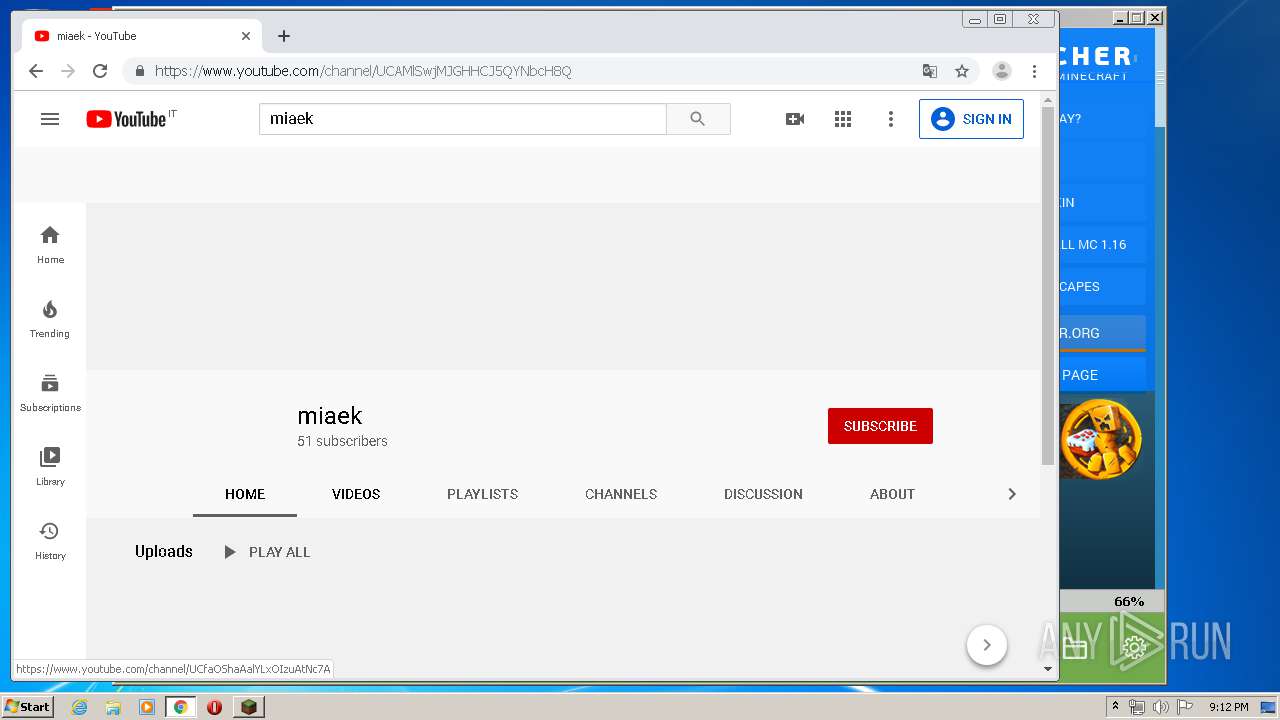Screen dimensions: 1280x720
Task: Go to Home in the sidebar
Action: (x=50, y=244)
